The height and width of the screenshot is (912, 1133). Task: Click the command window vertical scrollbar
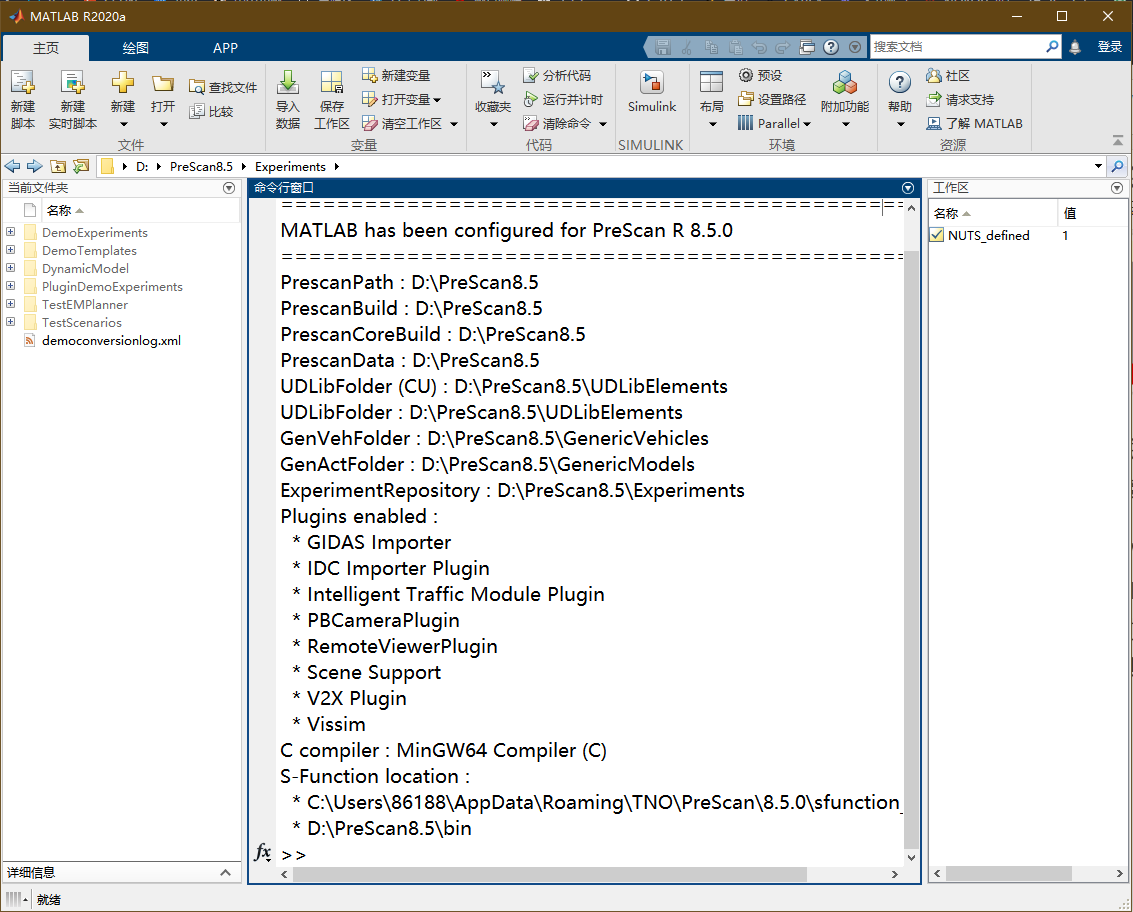coord(911,549)
